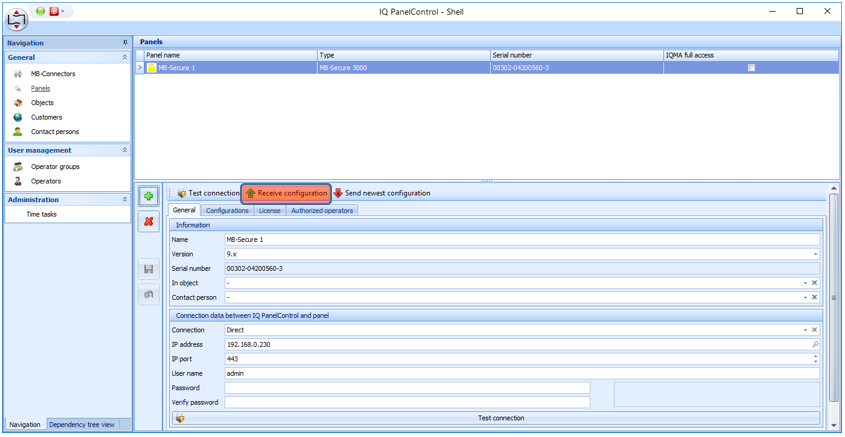This screenshot has width=845, height=437.
Task: Sort by Panel name column header
Action: click(231, 55)
